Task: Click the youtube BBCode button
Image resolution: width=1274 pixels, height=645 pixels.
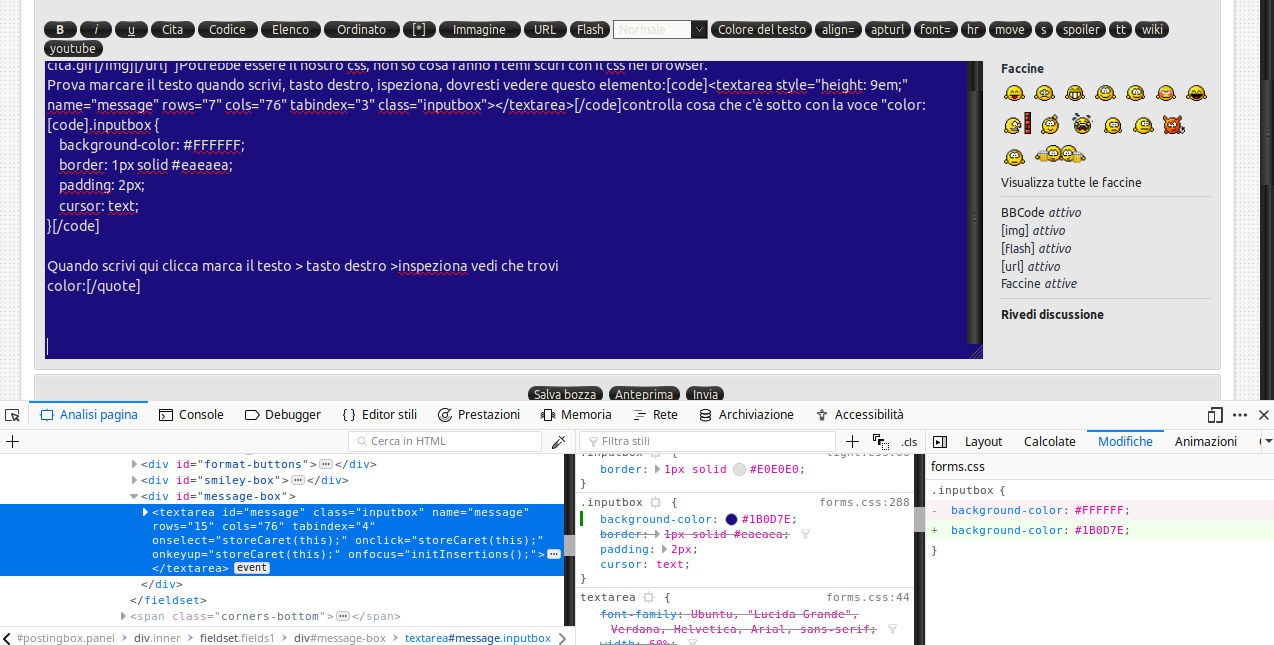Action: pyautogui.click(x=73, y=48)
